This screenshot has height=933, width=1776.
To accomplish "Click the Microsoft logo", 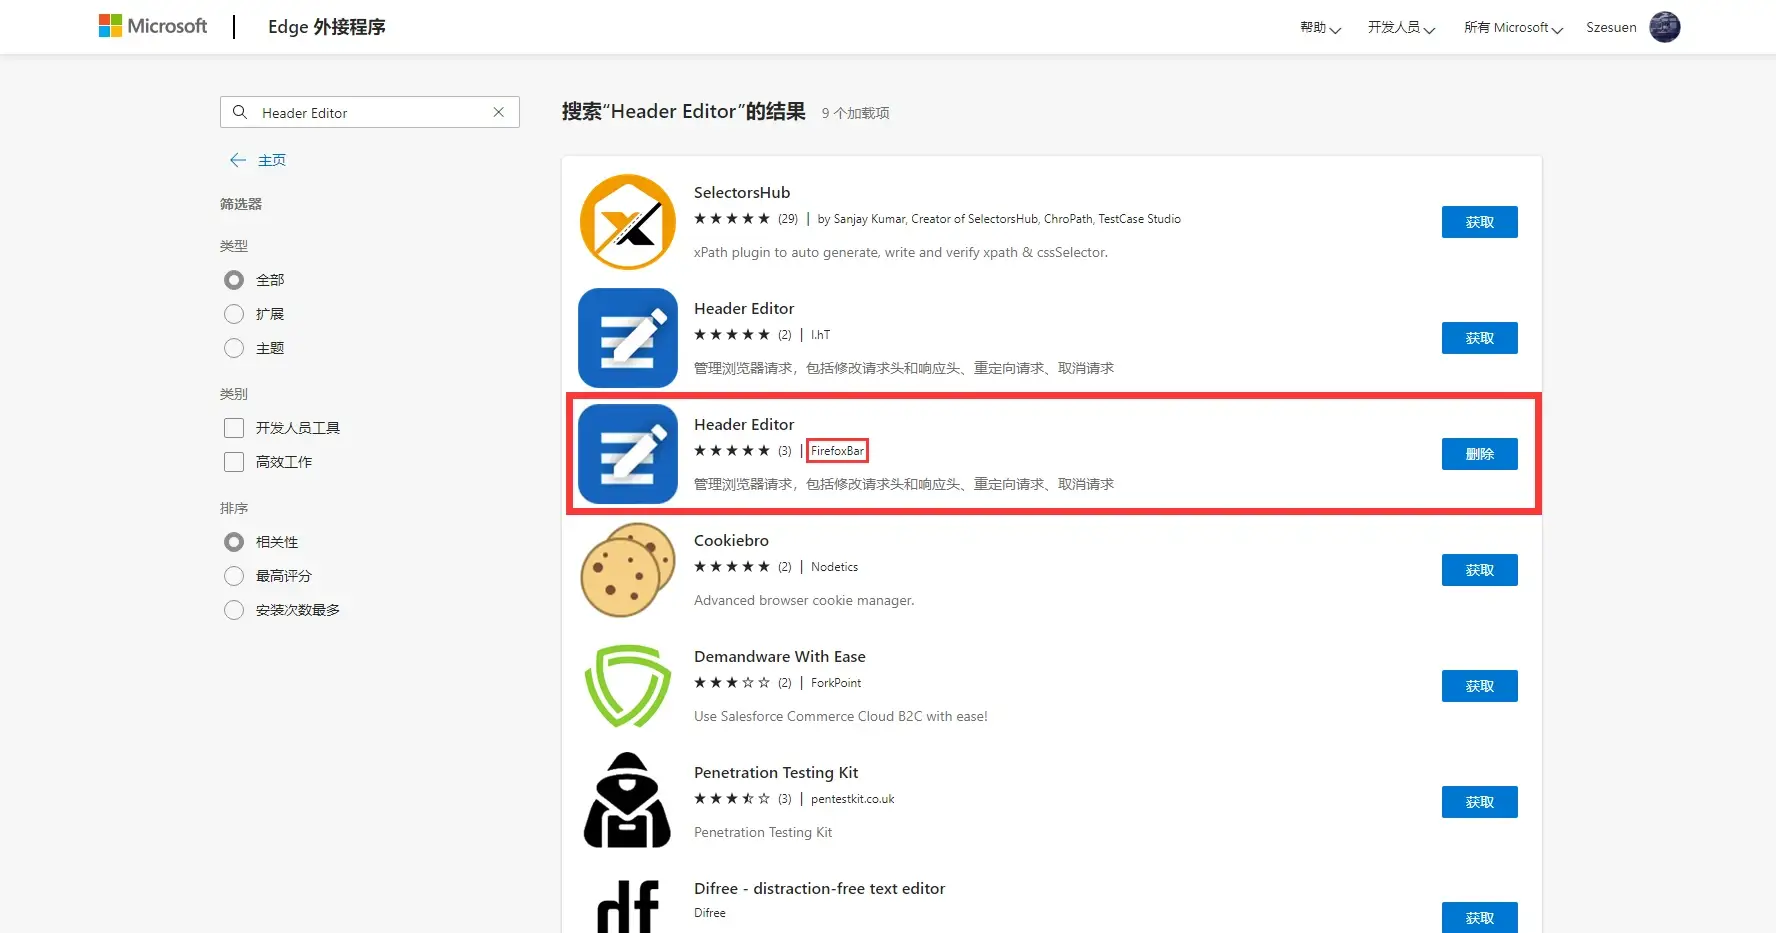I will pyautogui.click(x=152, y=25).
